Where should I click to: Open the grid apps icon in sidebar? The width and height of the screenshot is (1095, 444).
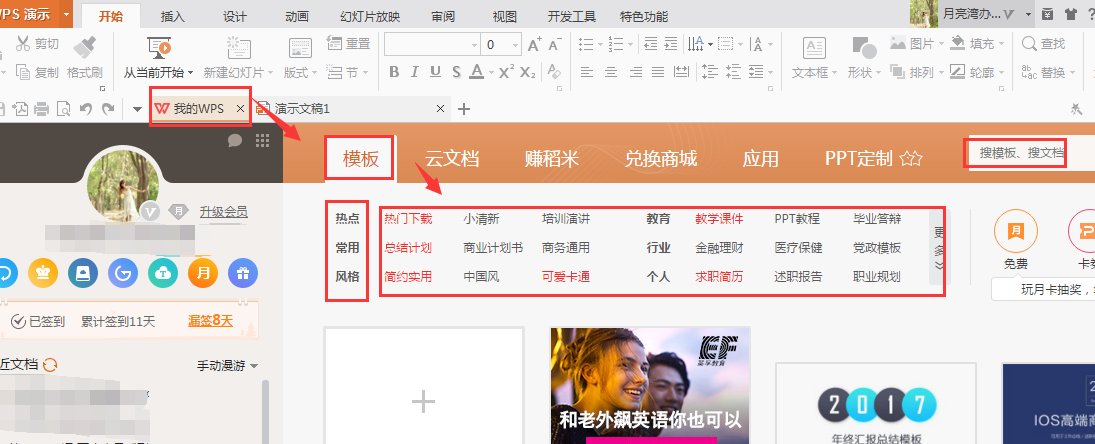coord(263,141)
